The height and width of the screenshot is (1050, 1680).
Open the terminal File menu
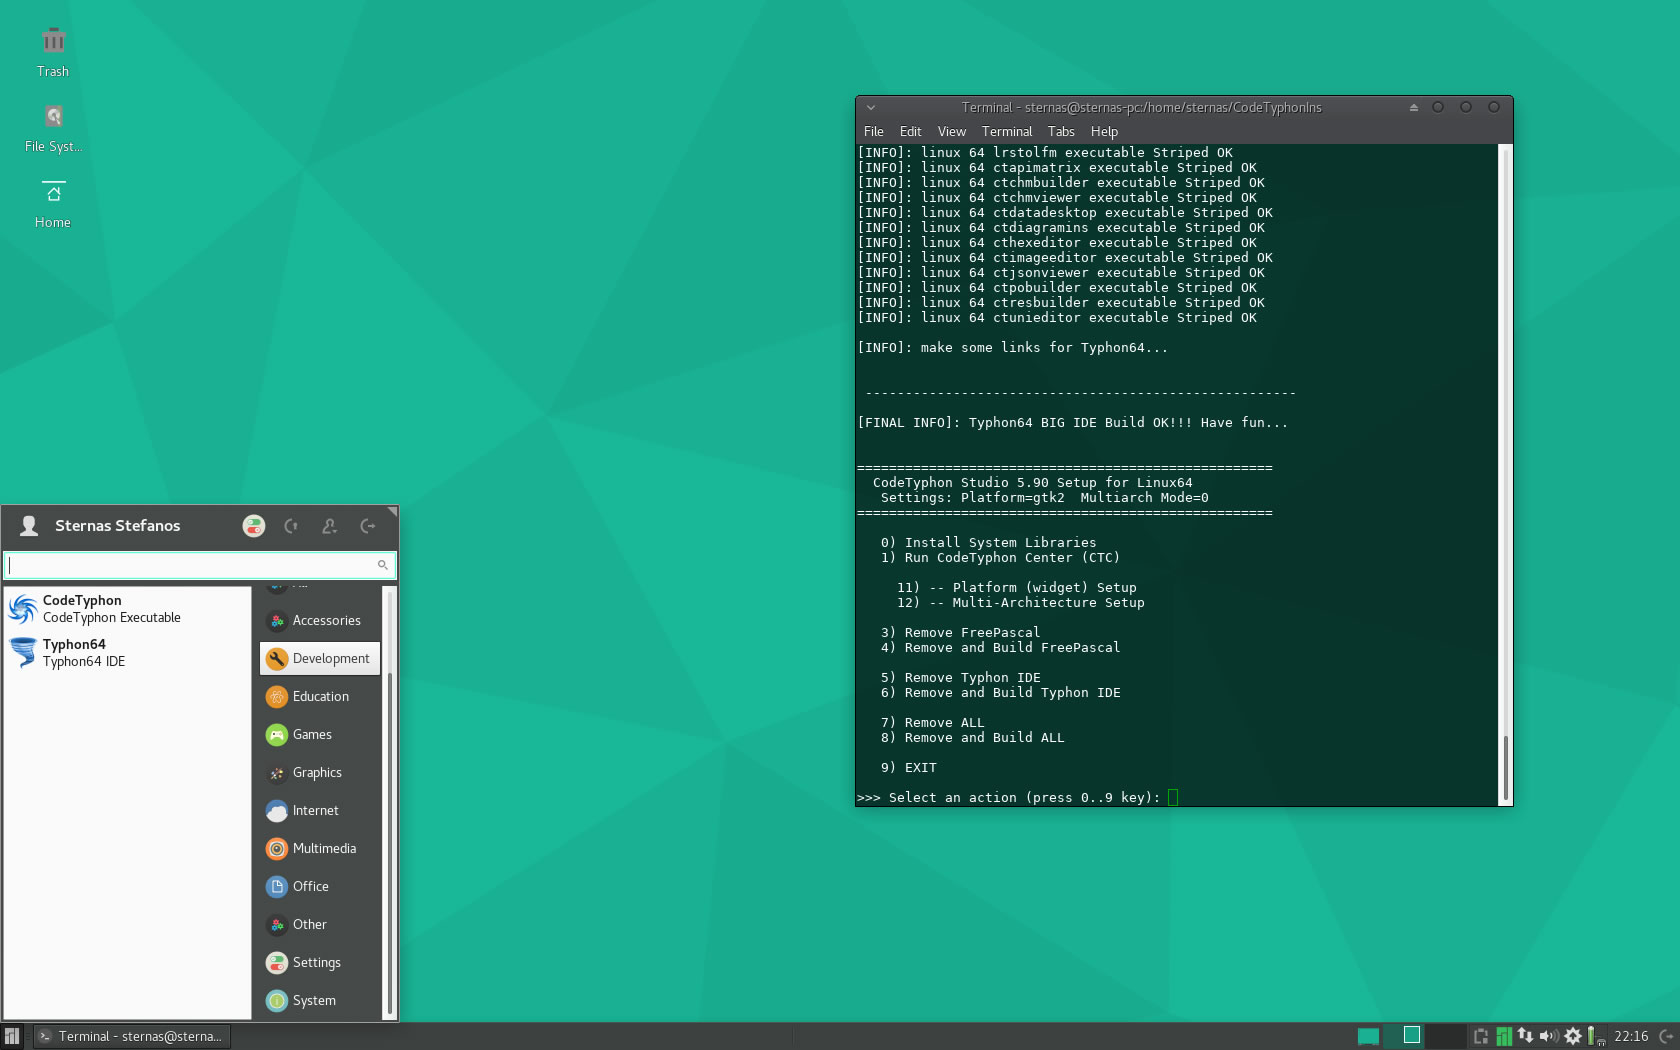874,132
